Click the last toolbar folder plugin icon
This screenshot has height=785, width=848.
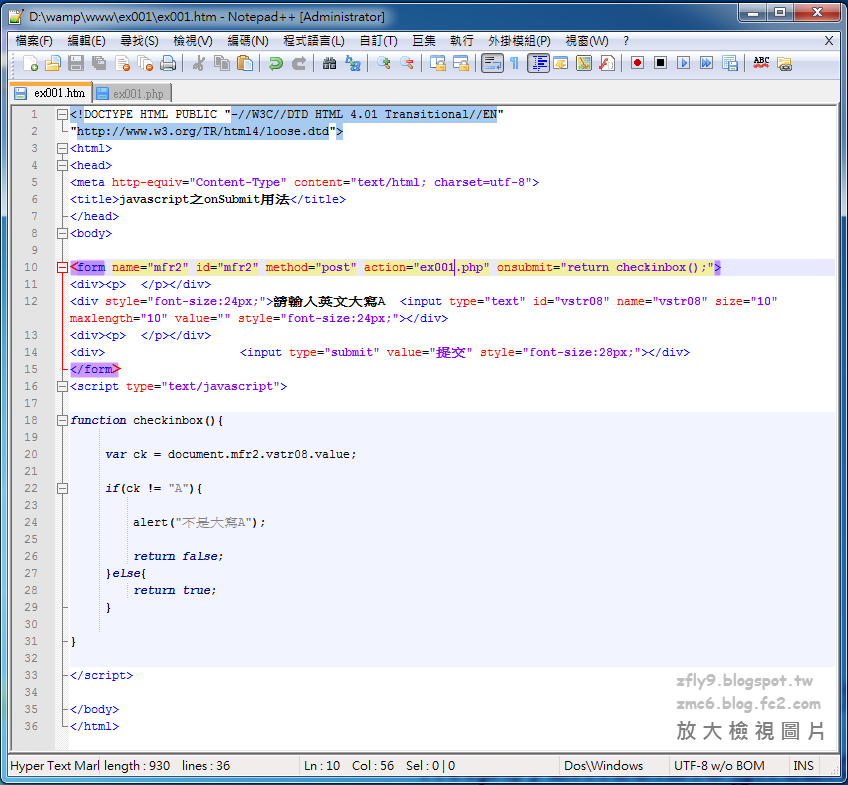coord(784,63)
